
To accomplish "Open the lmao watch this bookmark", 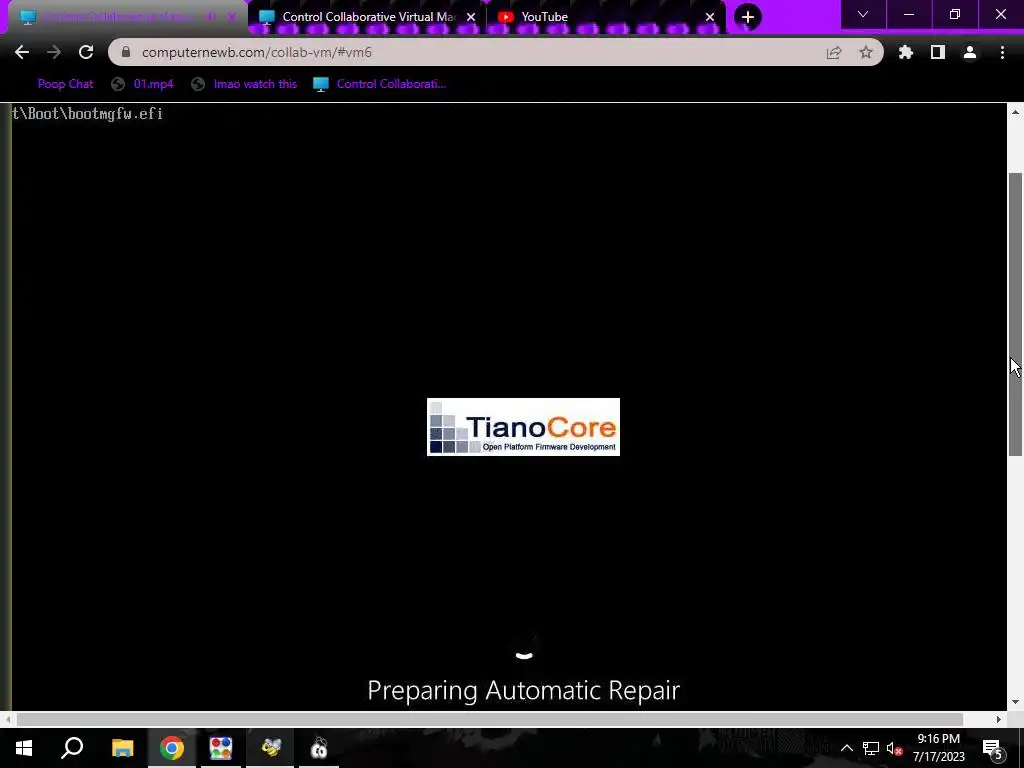I will click(244, 84).
